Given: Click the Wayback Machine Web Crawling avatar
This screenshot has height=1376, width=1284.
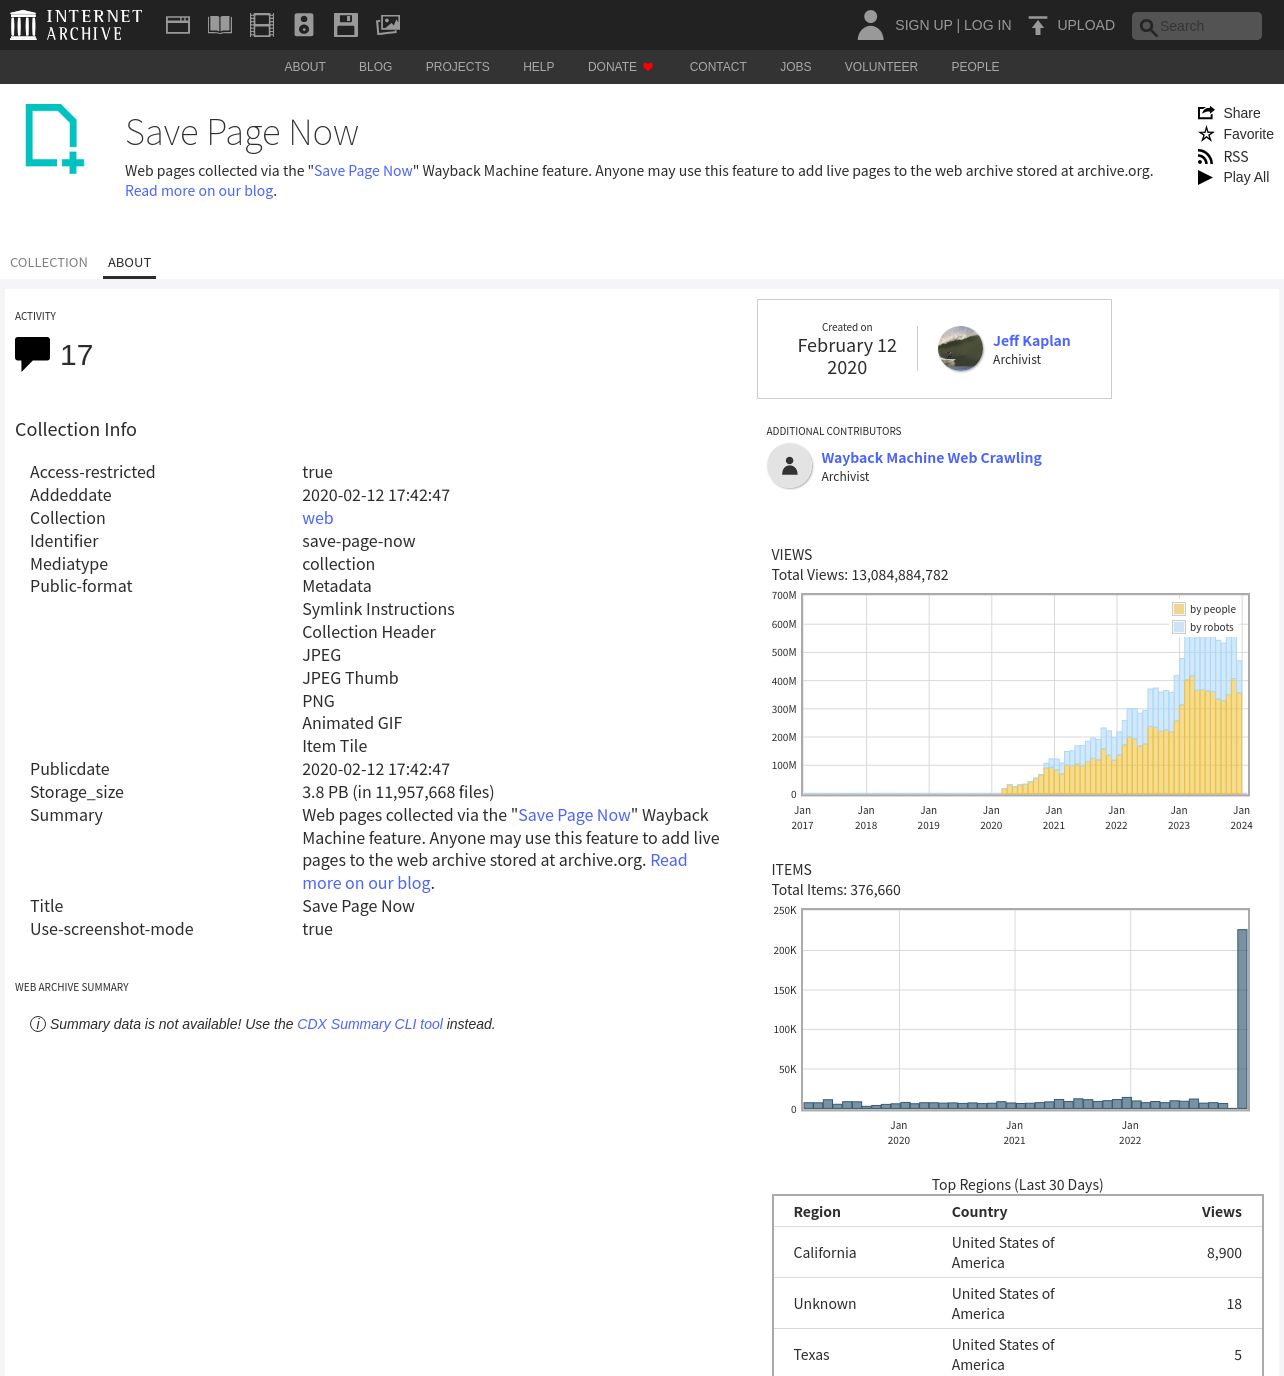Looking at the screenshot, I should tap(790, 466).
